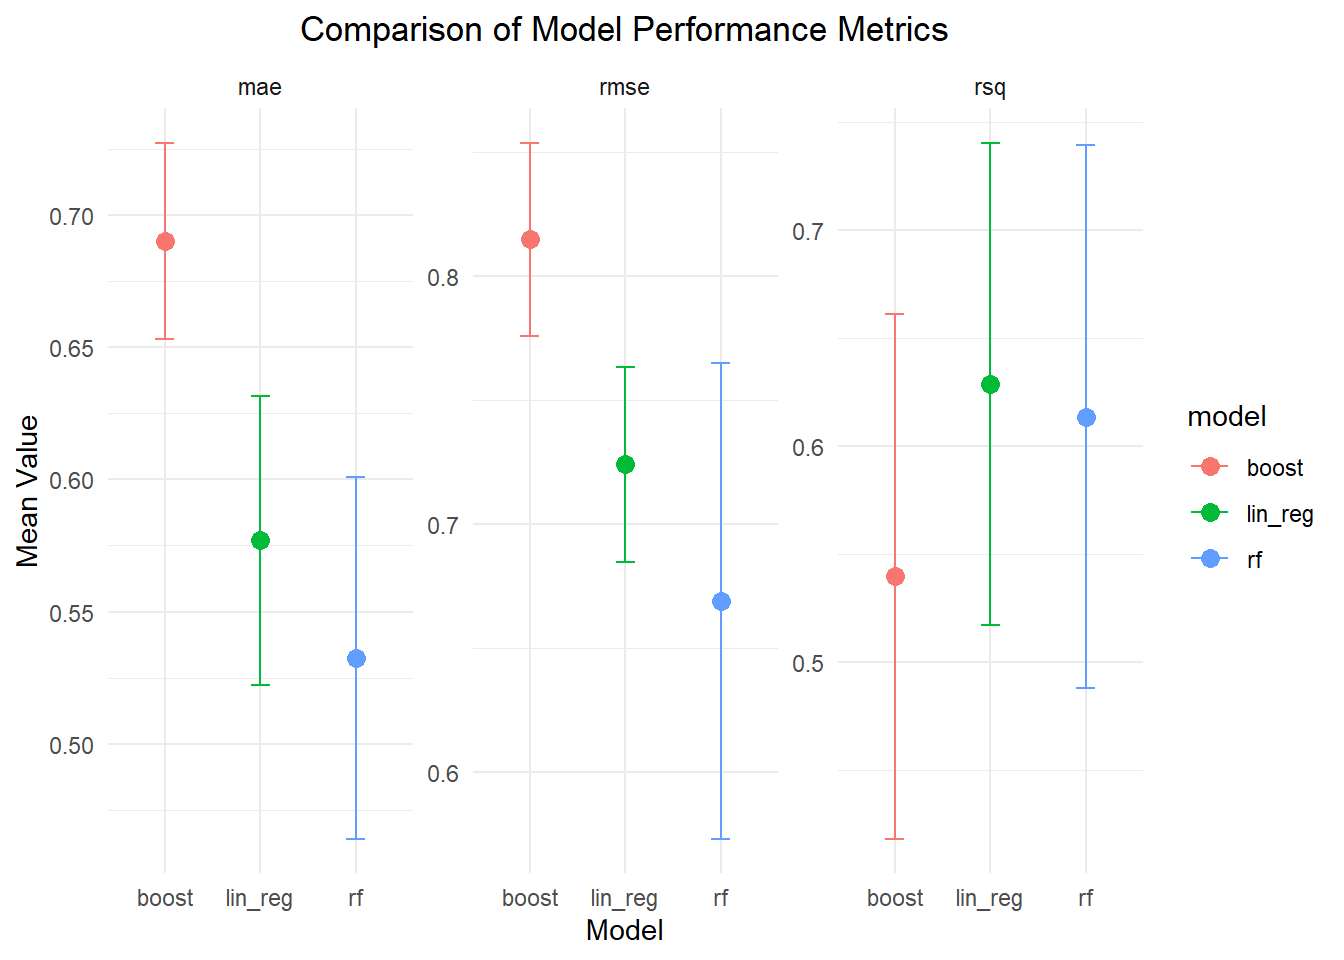Image resolution: width=1344 pixels, height=960 pixels.
Task: Click the Model x-axis title
Action: [624, 930]
